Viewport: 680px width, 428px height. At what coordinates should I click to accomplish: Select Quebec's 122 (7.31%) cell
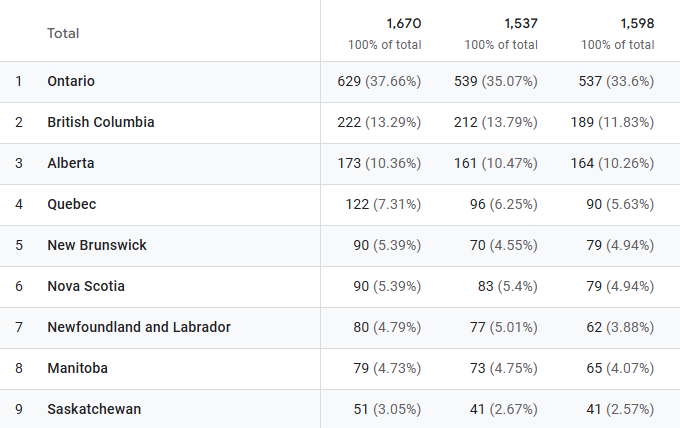coord(383,204)
